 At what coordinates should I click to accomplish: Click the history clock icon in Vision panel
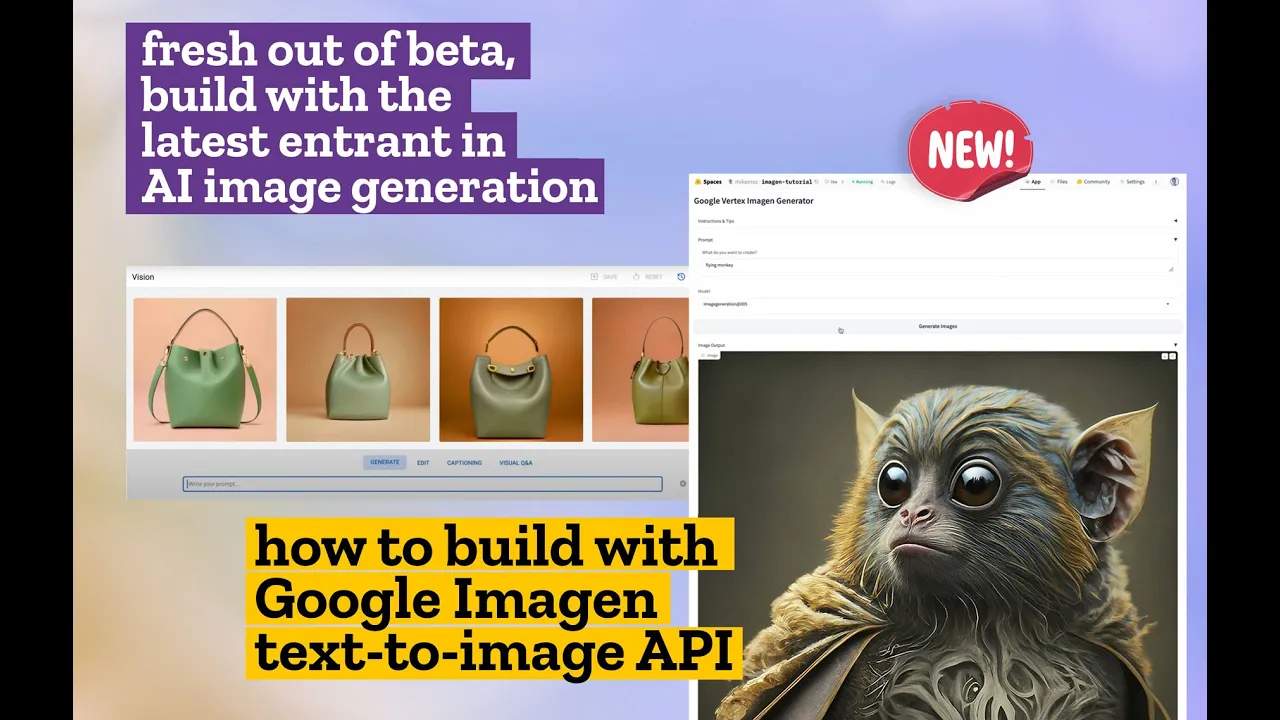[x=681, y=277]
